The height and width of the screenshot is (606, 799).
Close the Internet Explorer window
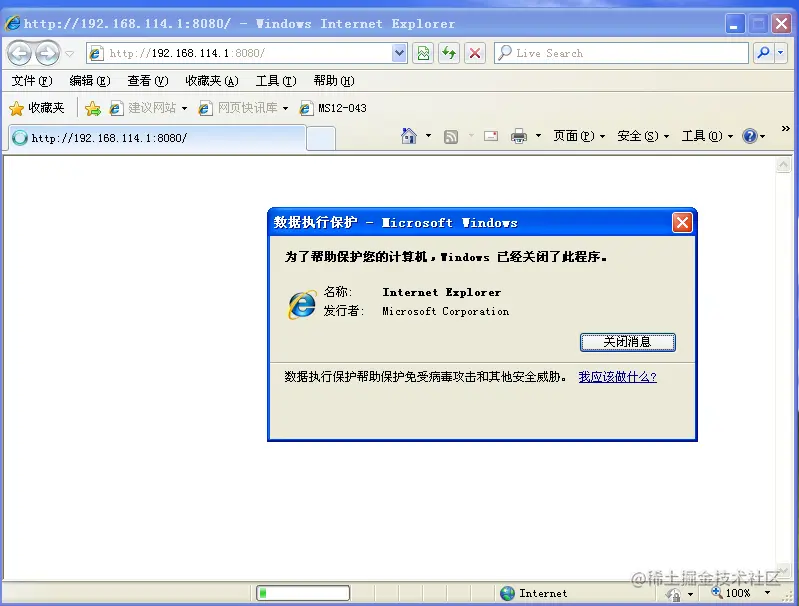[781, 24]
